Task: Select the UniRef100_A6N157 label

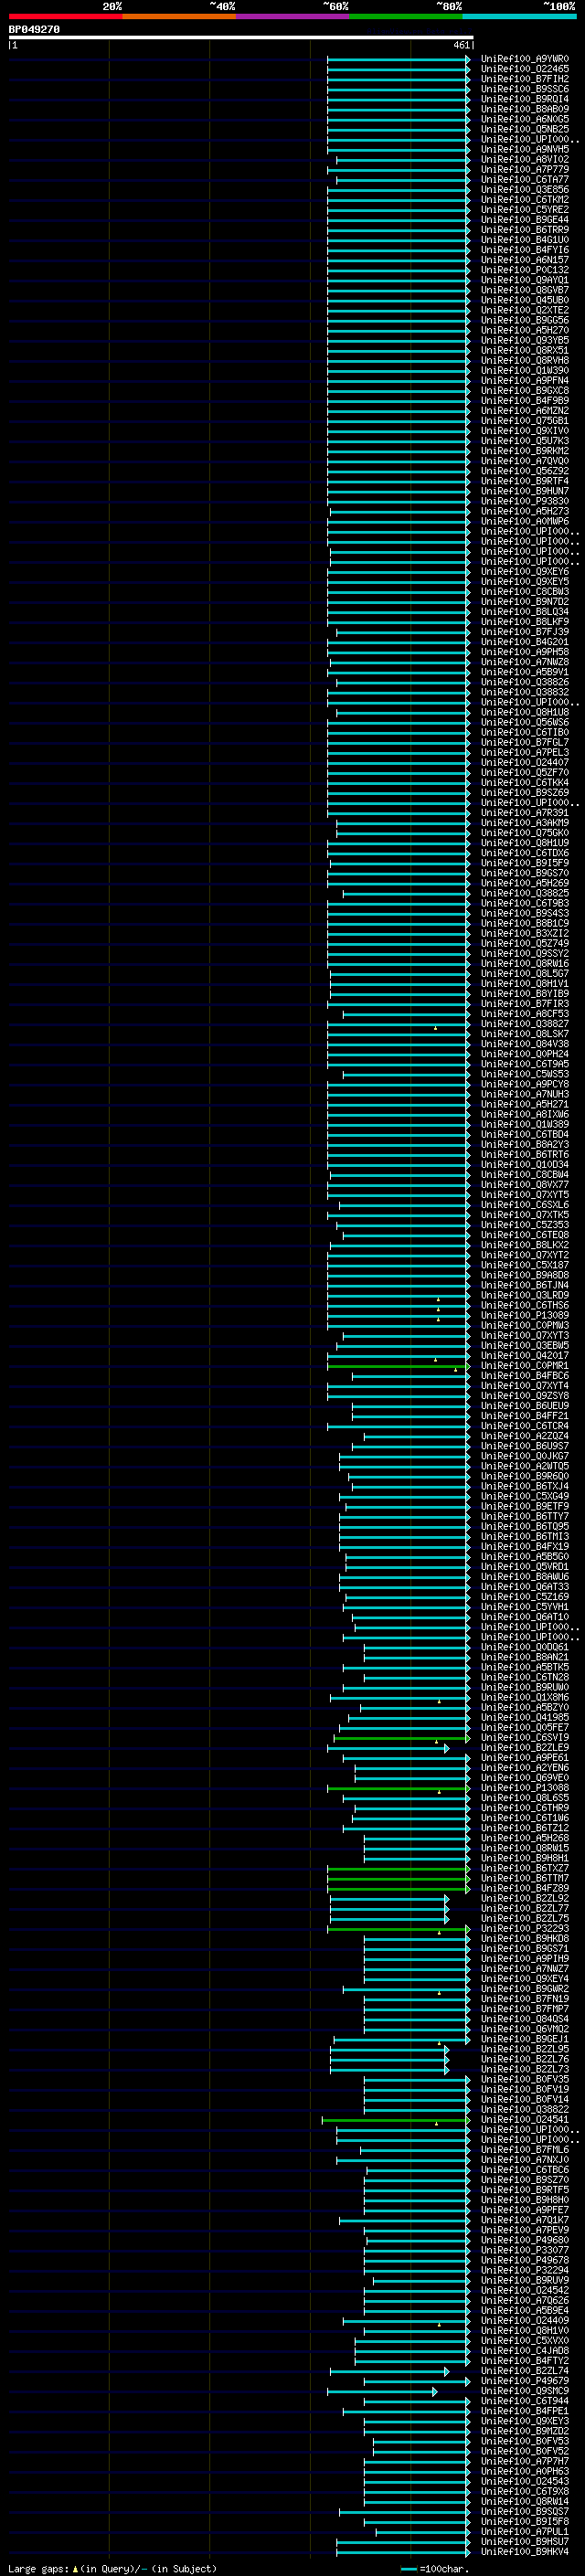Action: coord(524,260)
